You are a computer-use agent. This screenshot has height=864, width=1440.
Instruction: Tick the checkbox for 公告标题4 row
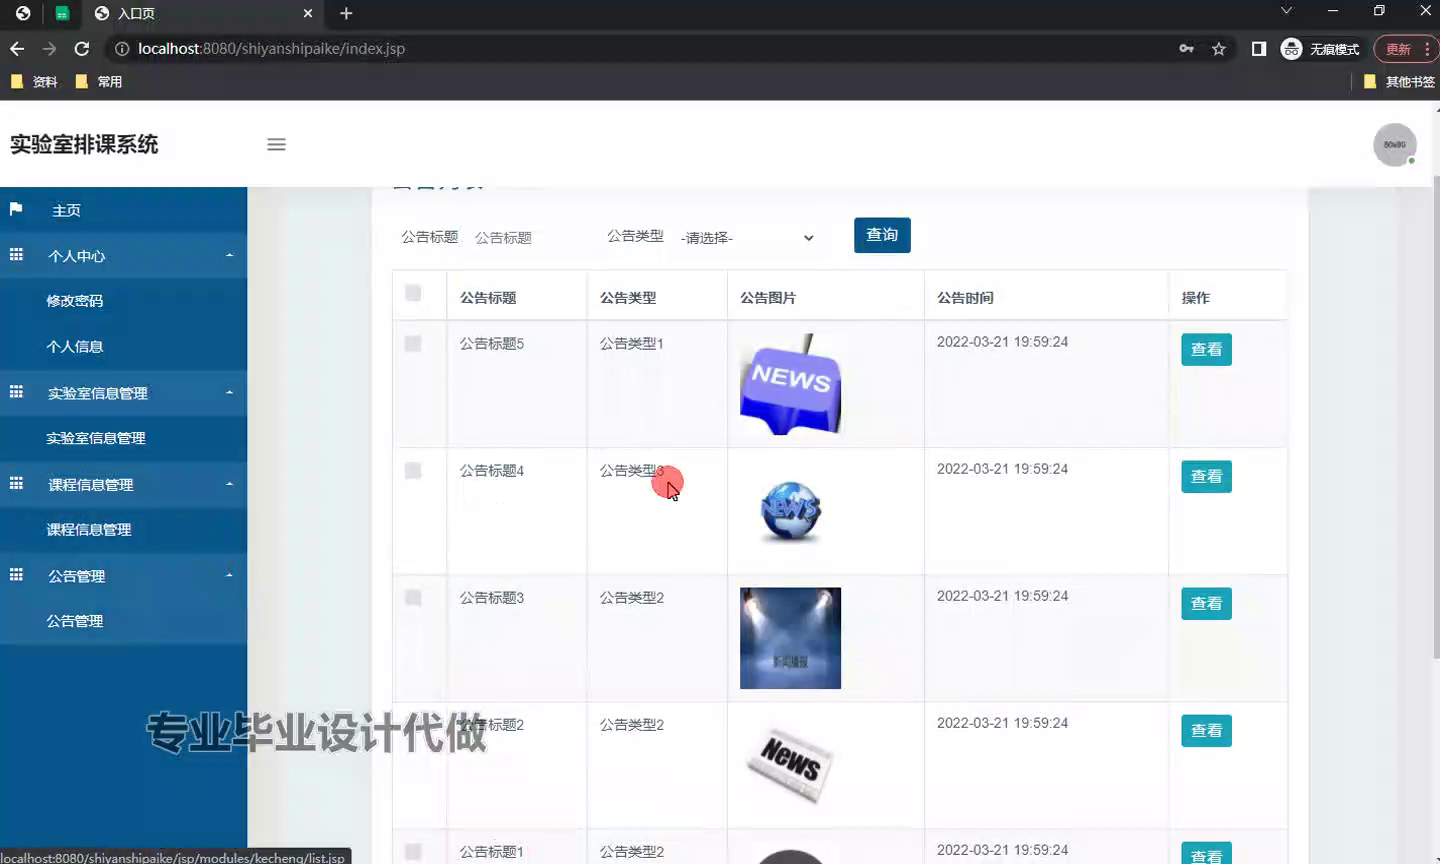[x=413, y=470]
